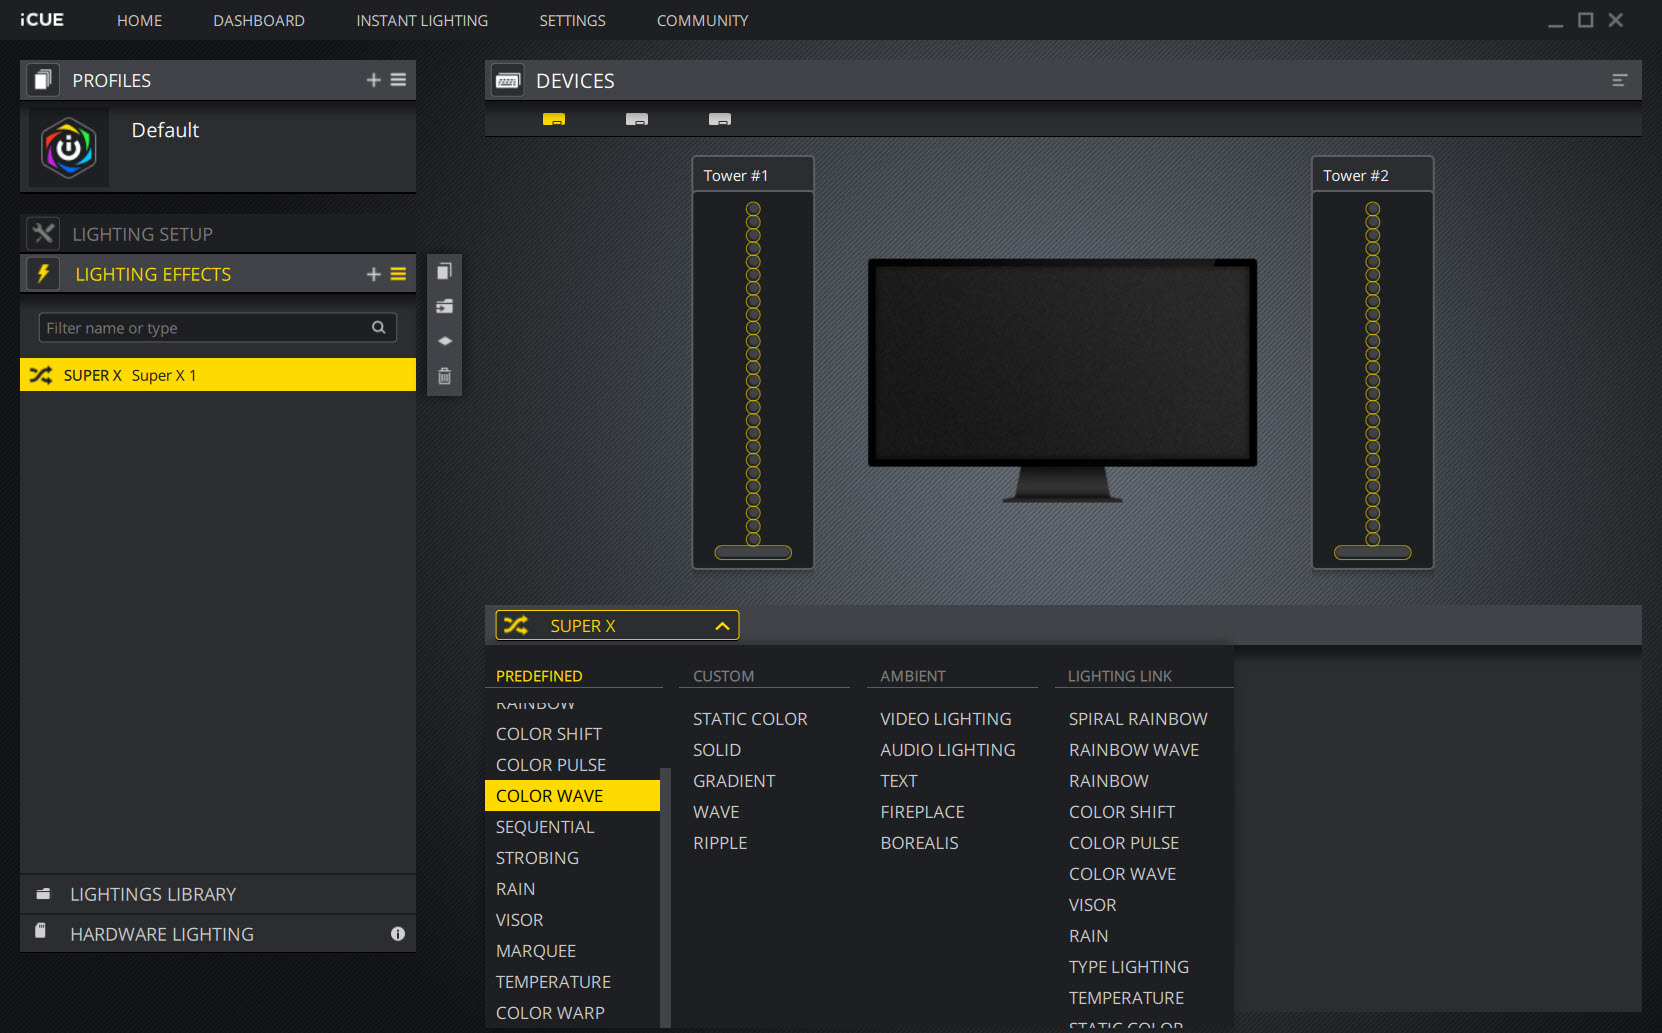Open the Devices options menu icon
The image size is (1662, 1033).
pyautogui.click(x=1620, y=80)
